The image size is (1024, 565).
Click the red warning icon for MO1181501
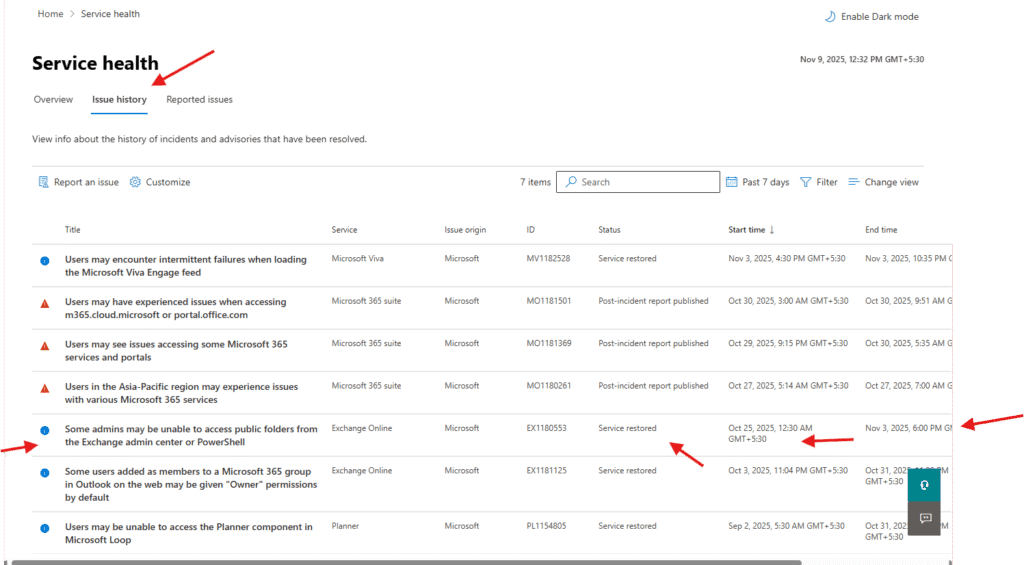click(x=44, y=303)
